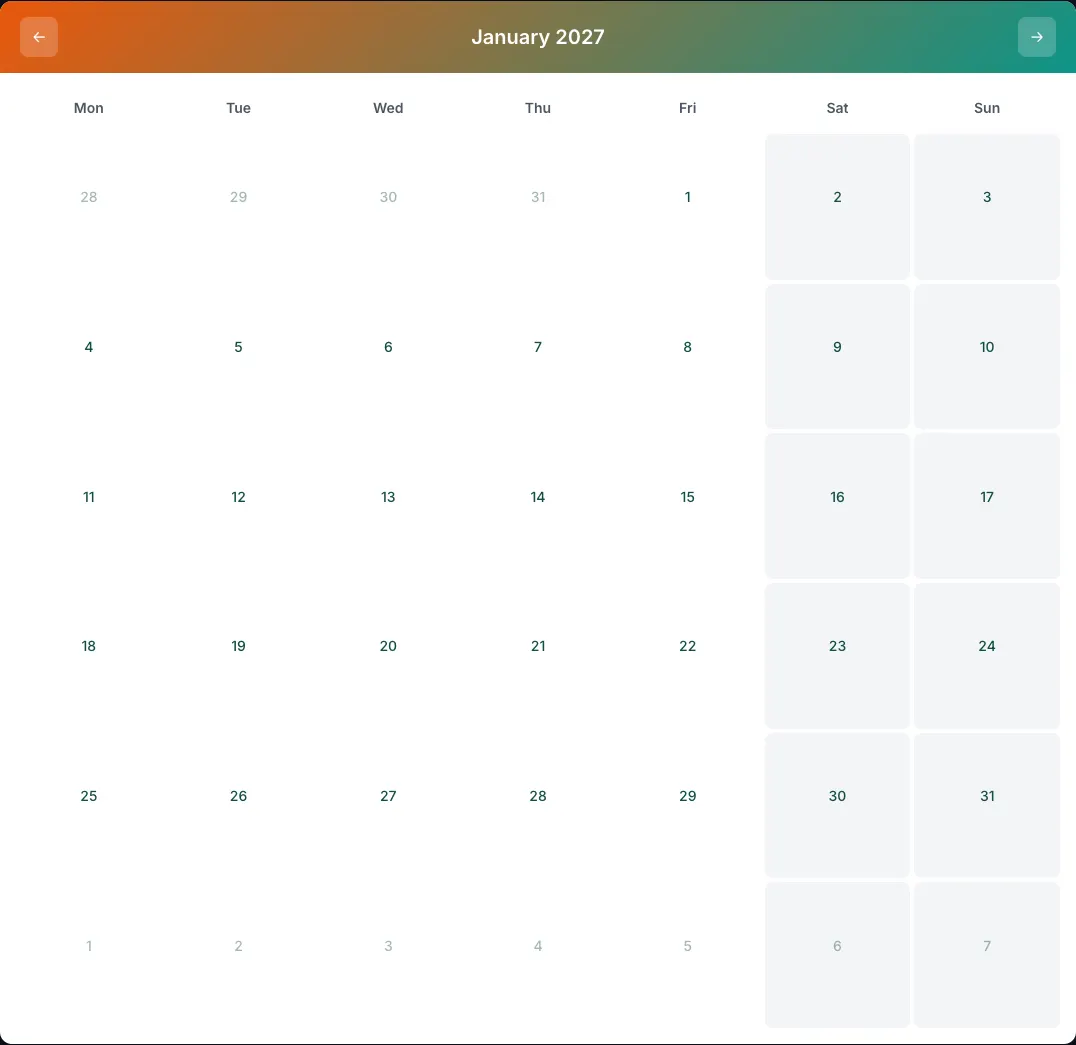Choose Thursday January 7 in second row
This screenshot has width=1076, height=1045.
(538, 356)
